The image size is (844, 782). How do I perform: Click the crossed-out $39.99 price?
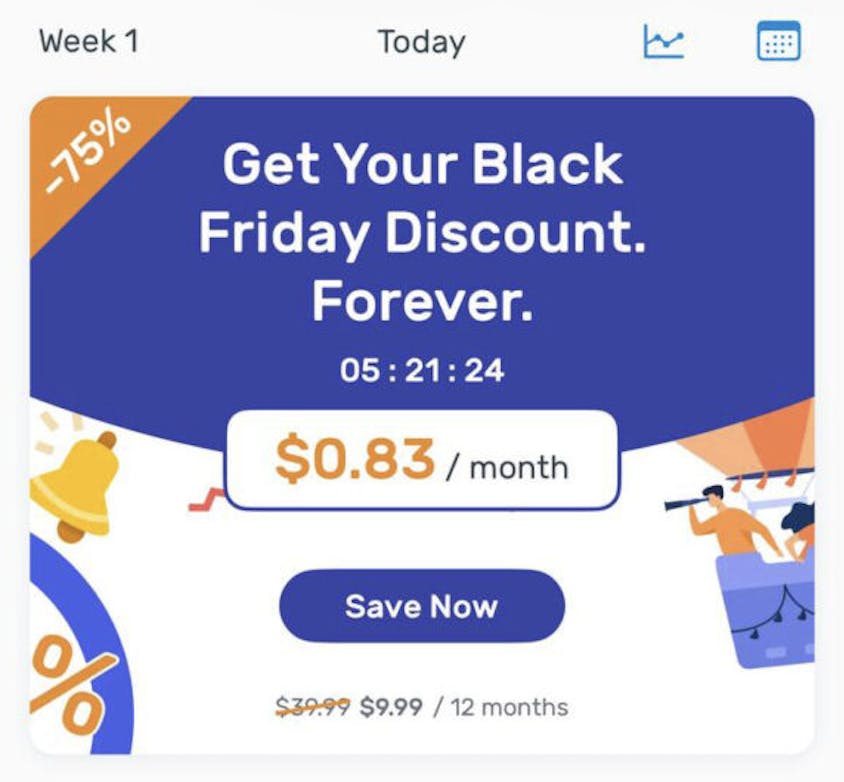313,708
